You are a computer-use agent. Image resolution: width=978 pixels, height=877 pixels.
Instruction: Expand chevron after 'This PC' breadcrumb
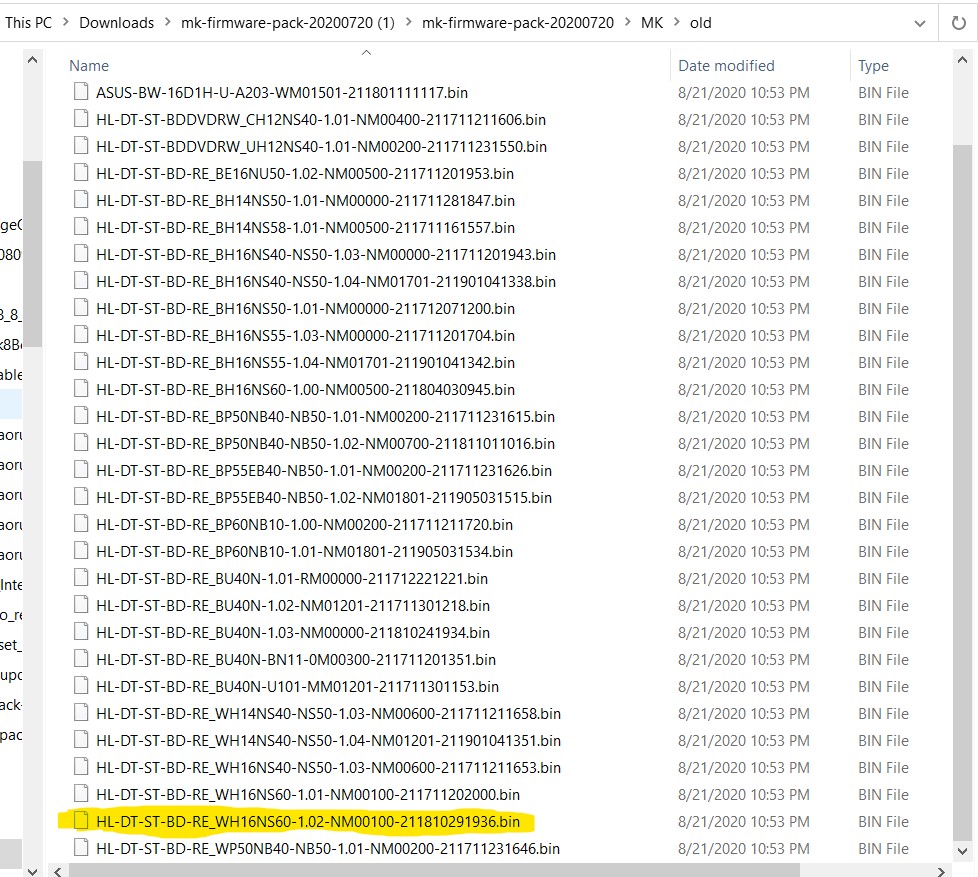click(65, 22)
